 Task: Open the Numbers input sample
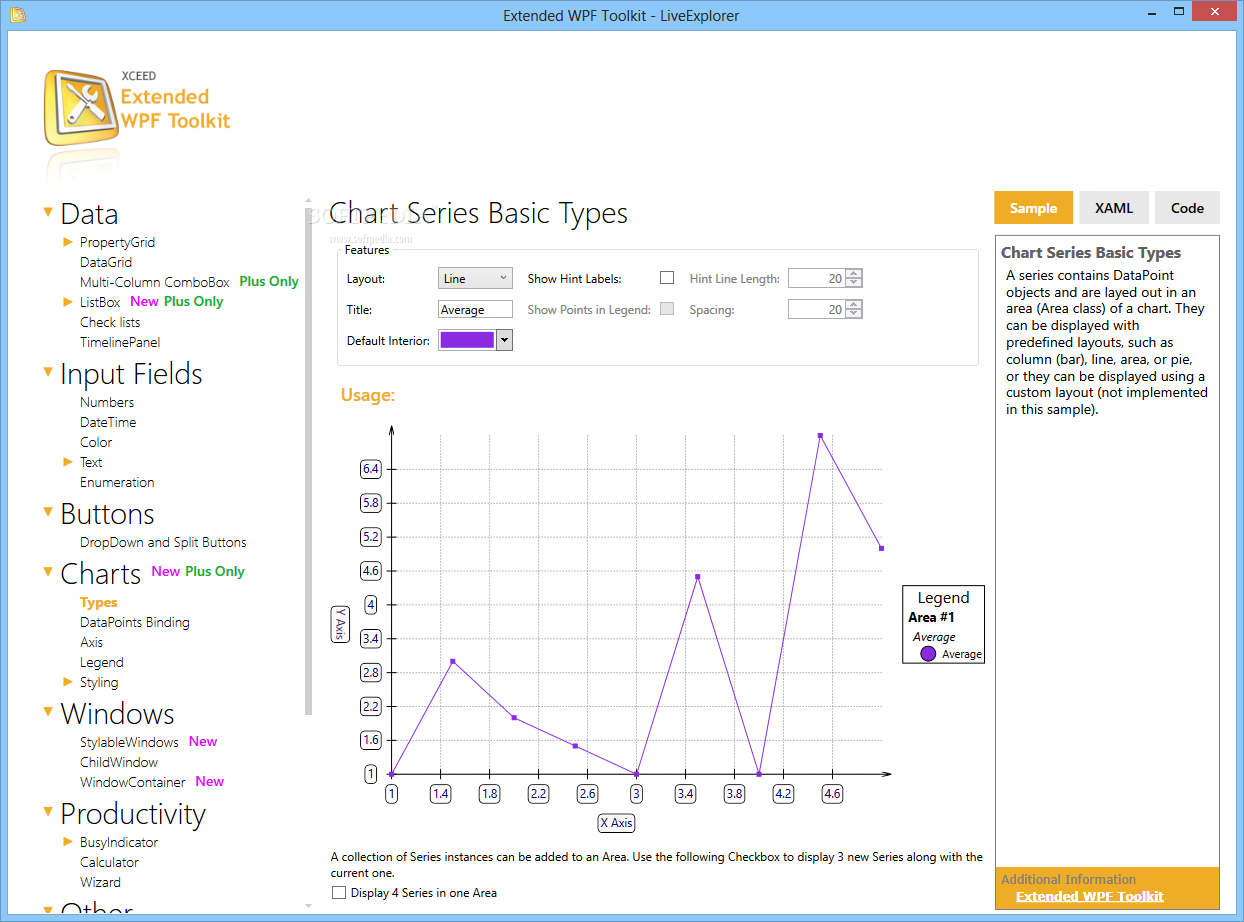pos(107,402)
